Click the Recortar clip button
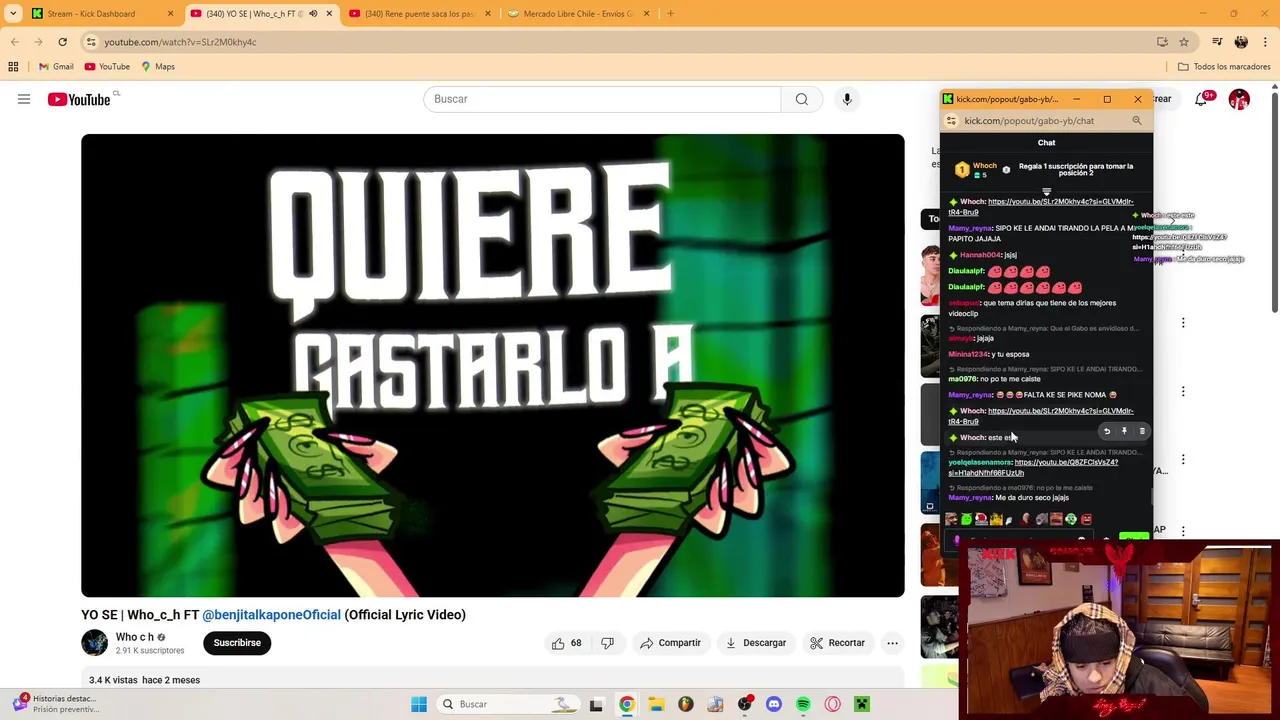Viewport: 1280px width, 720px height. pos(838,643)
